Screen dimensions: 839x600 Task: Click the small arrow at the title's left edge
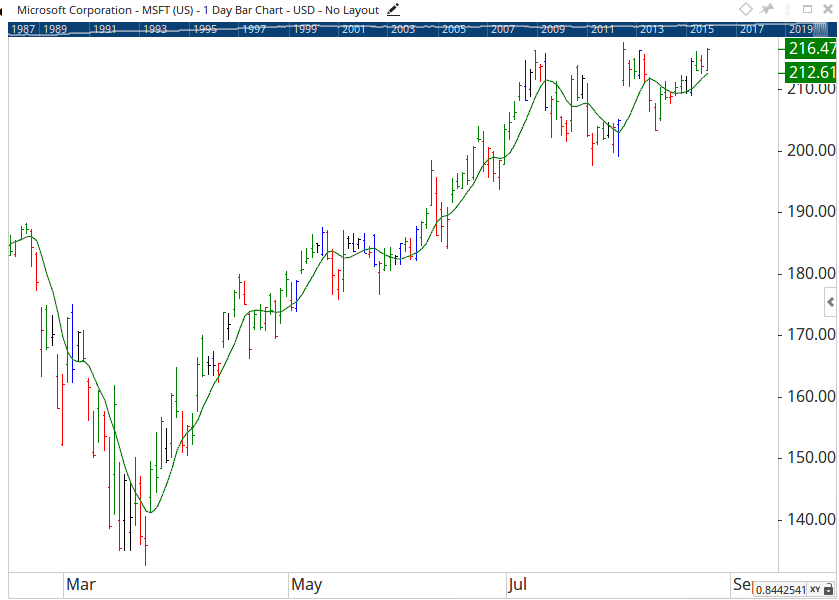[x=2, y=11]
